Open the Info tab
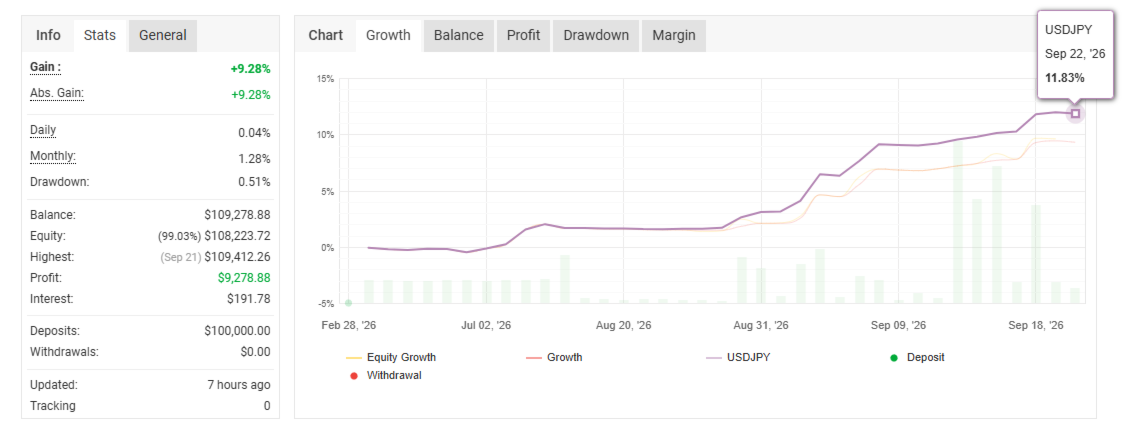1124x429 pixels. [x=49, y=35]
